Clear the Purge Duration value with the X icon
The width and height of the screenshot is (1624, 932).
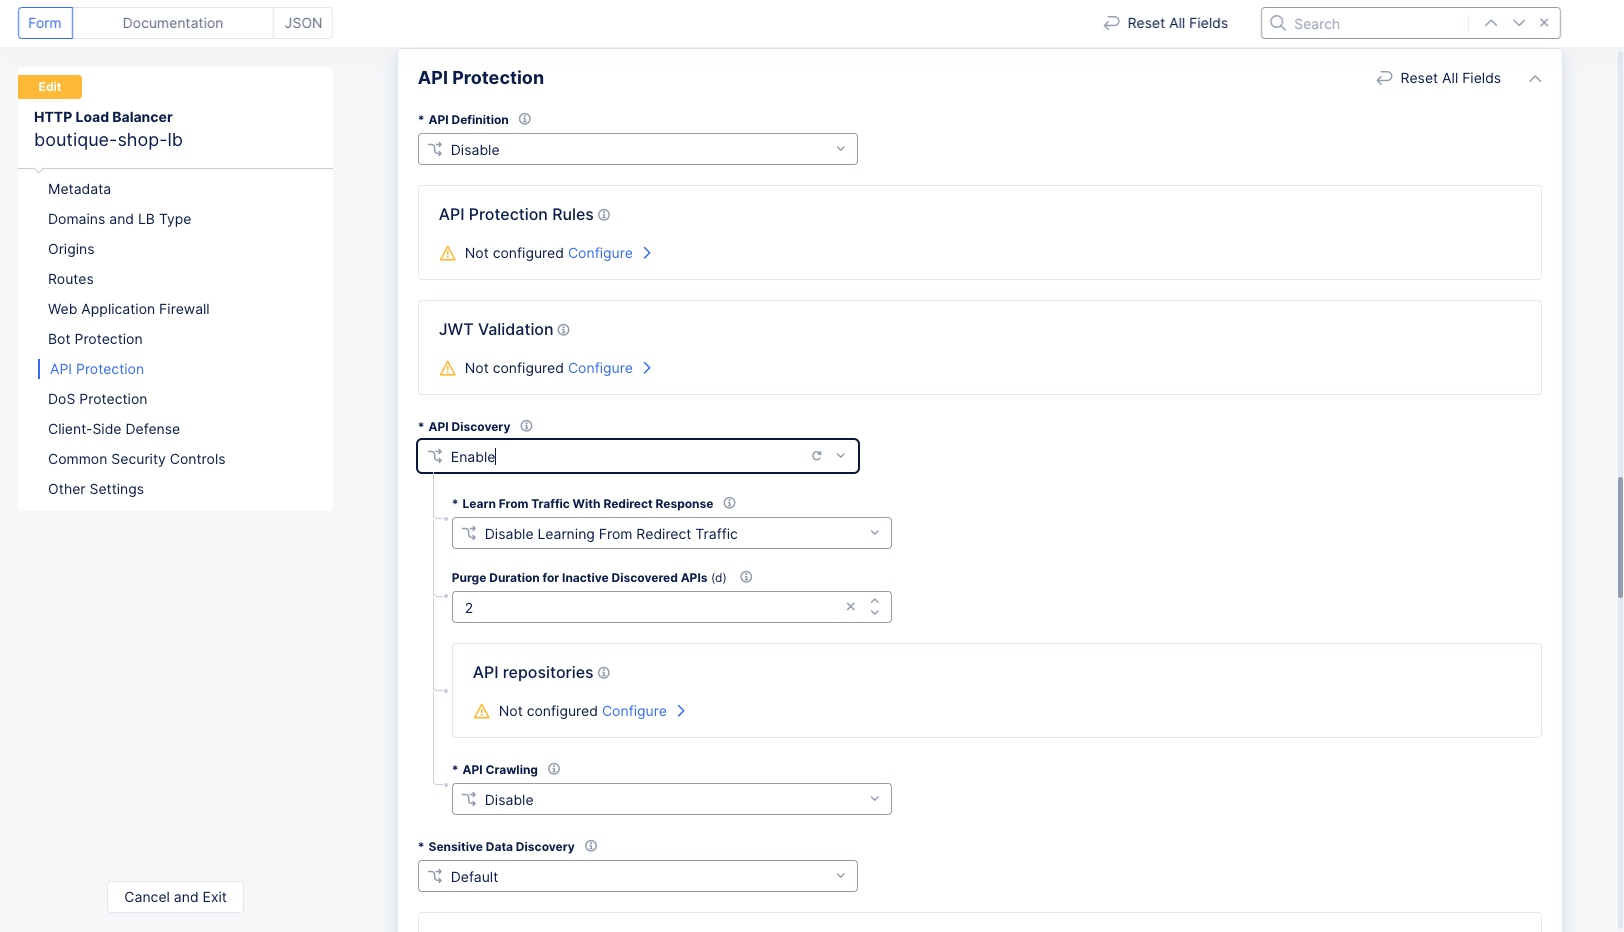click(850, 606)
